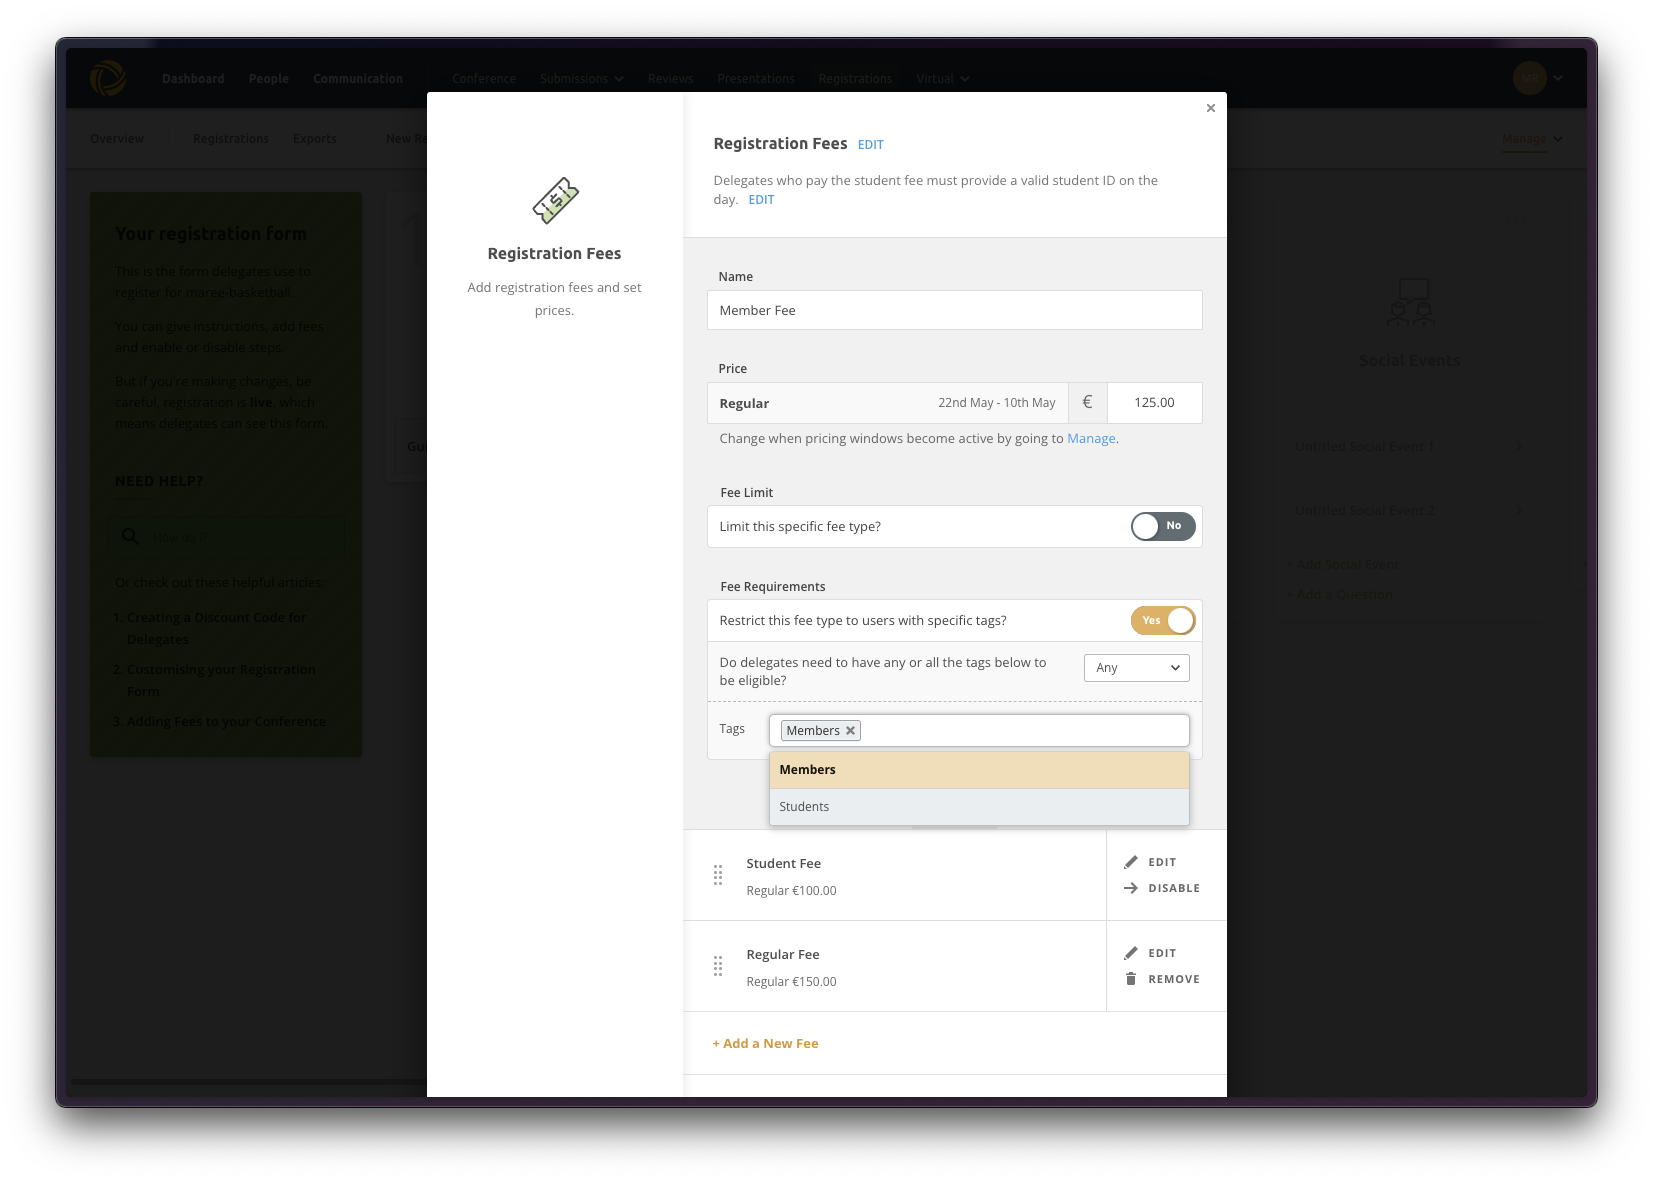Expand the Submissions dropdown menu
Image resolution: width=1653 pixels, height=1181 pixels.
[x=582, y=79]
